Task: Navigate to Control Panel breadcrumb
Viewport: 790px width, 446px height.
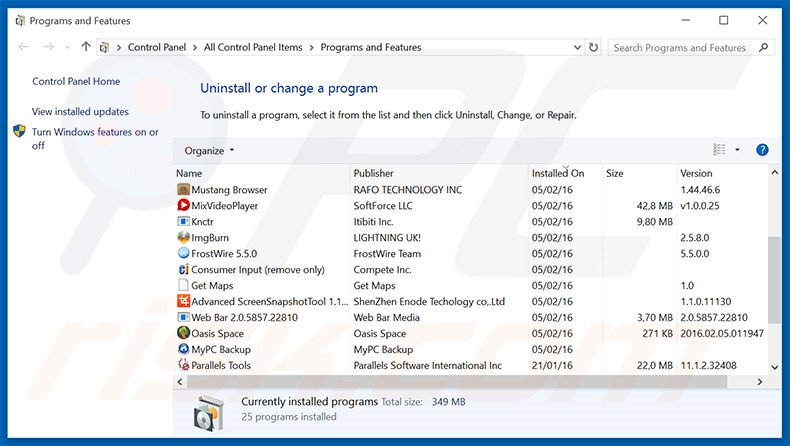Action: [157, 47]
